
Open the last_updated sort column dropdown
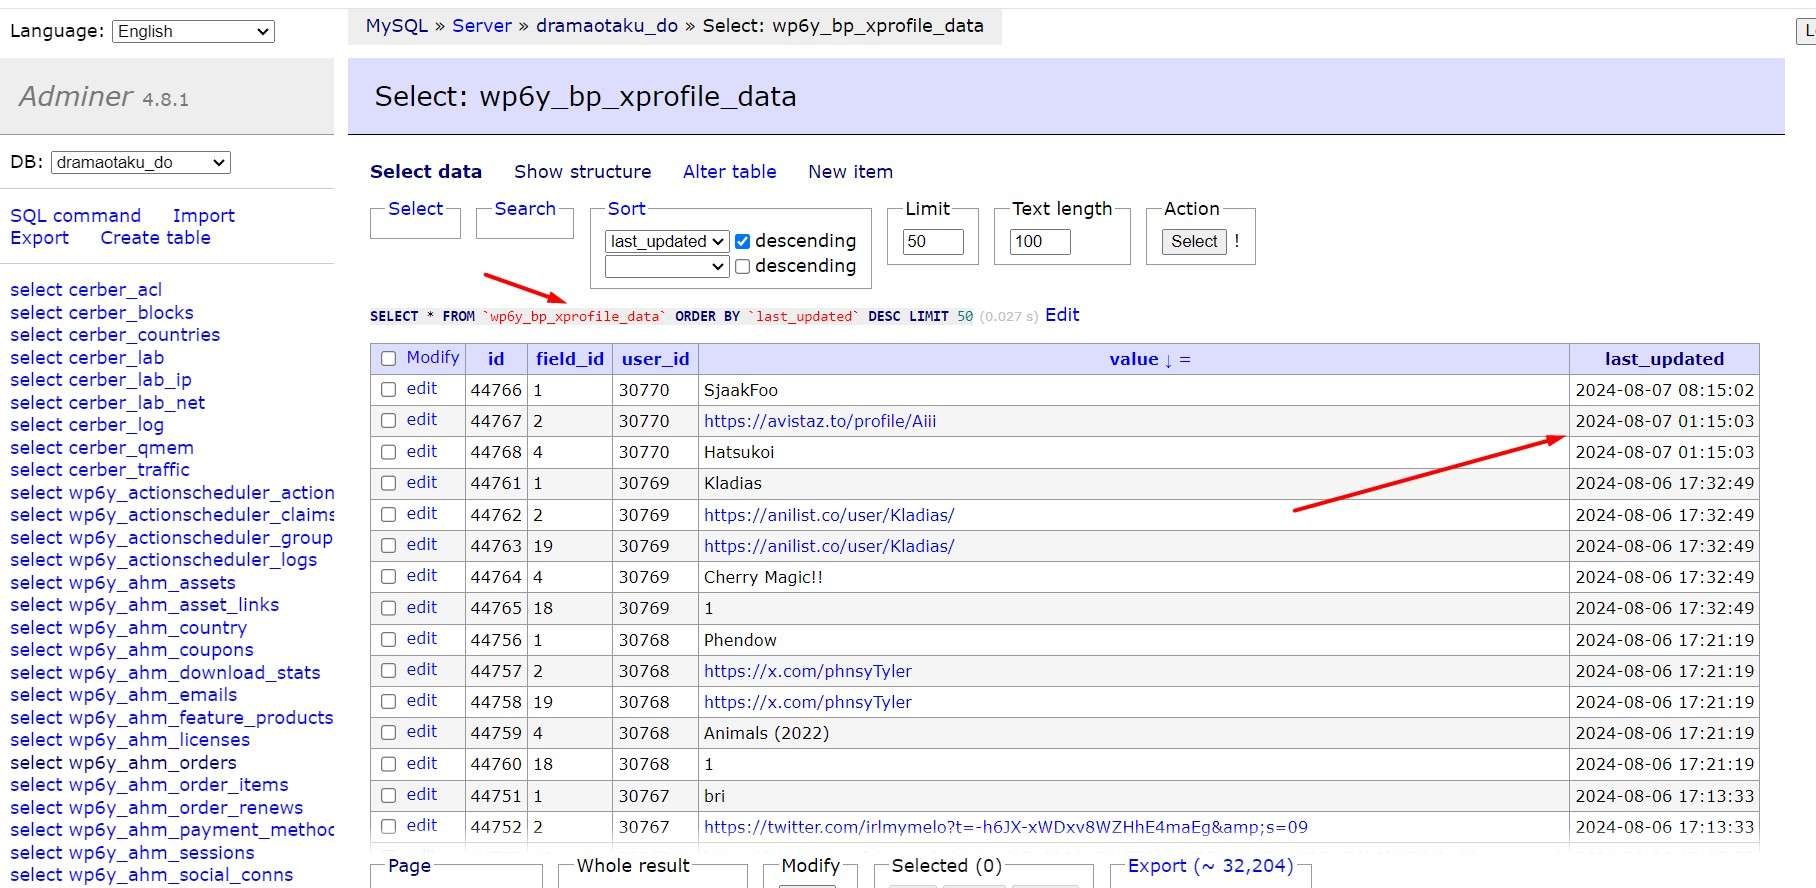pyautogui.click(x=666, y=241)
